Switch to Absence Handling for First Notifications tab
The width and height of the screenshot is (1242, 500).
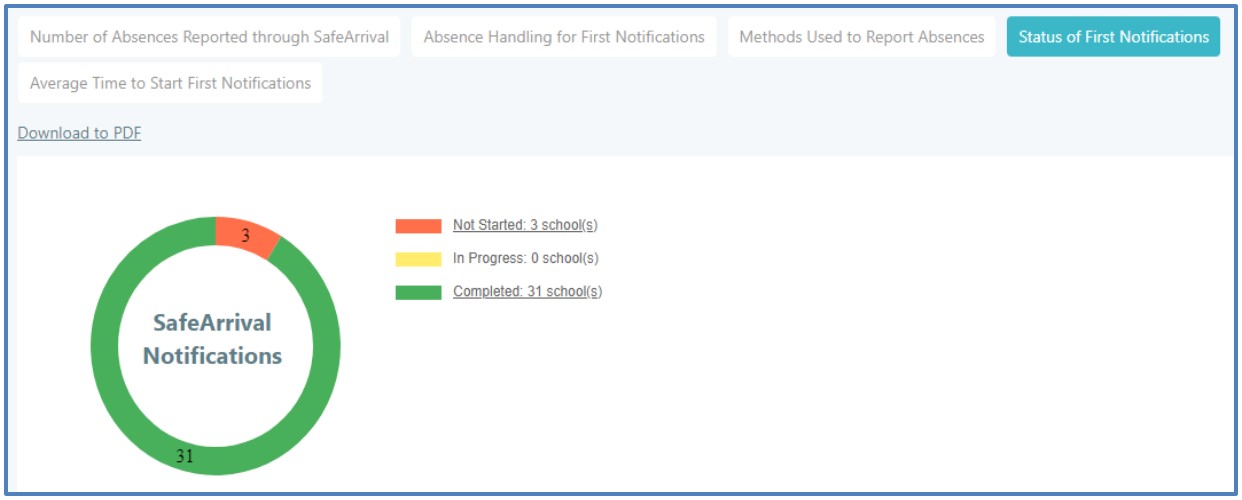[x=564, y=37]
